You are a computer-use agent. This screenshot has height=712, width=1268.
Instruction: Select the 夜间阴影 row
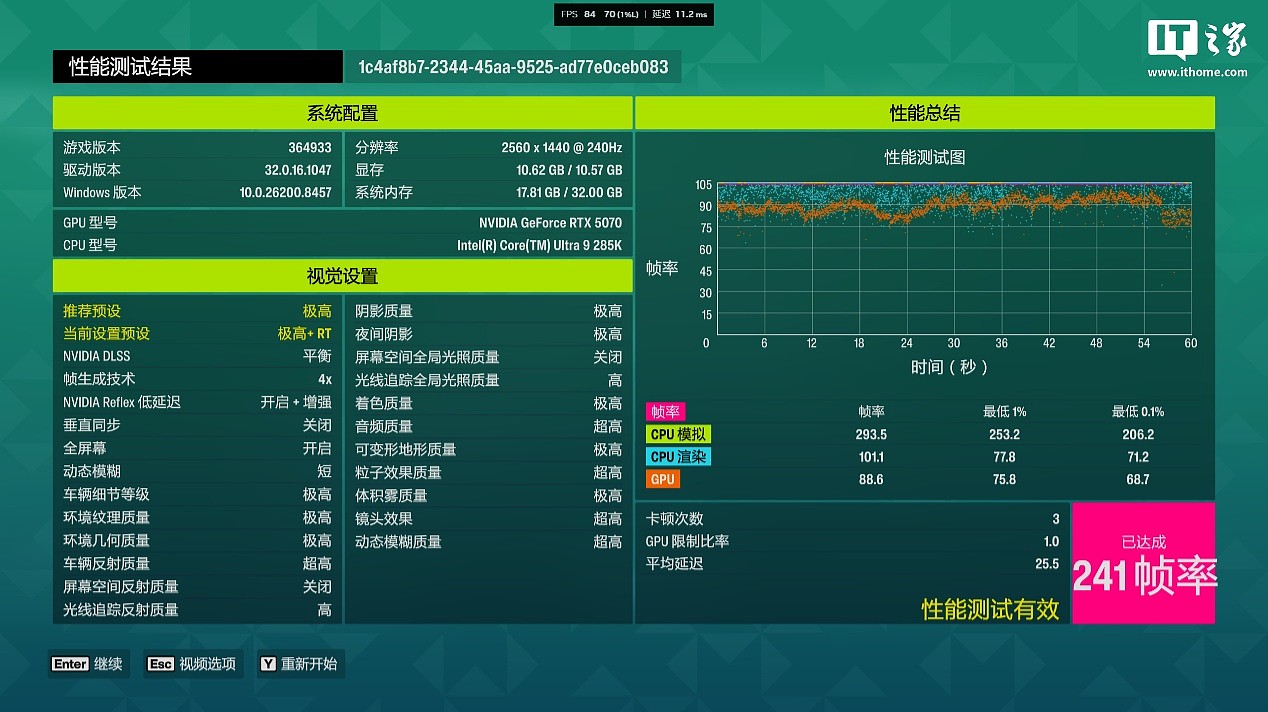click(x=488, y=334)
